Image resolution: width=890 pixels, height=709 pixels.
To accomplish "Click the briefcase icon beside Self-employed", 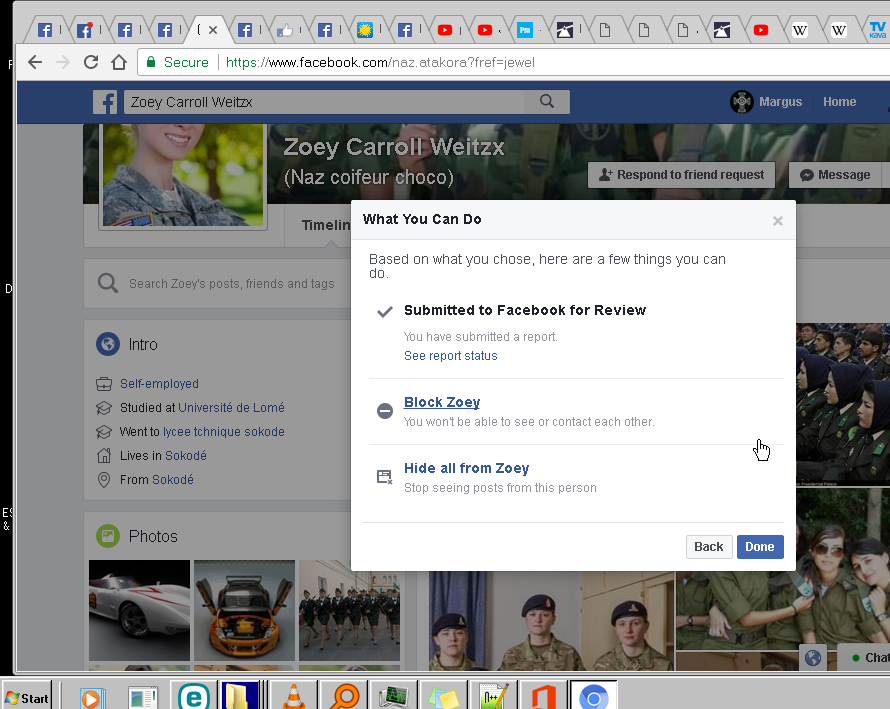I will pyautogui.click(x=104, y=384).
